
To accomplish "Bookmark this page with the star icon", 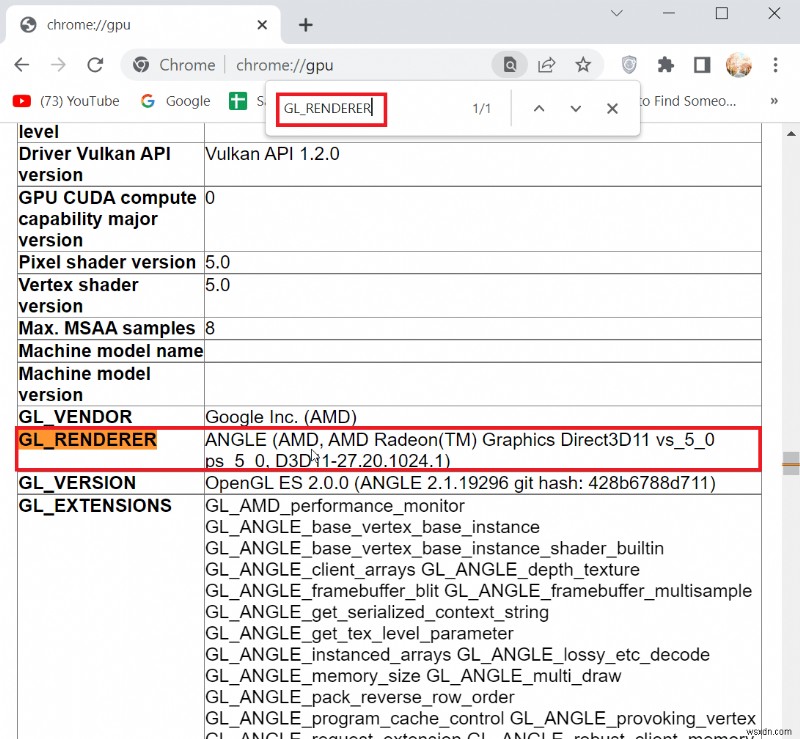I will coord(583,65).
